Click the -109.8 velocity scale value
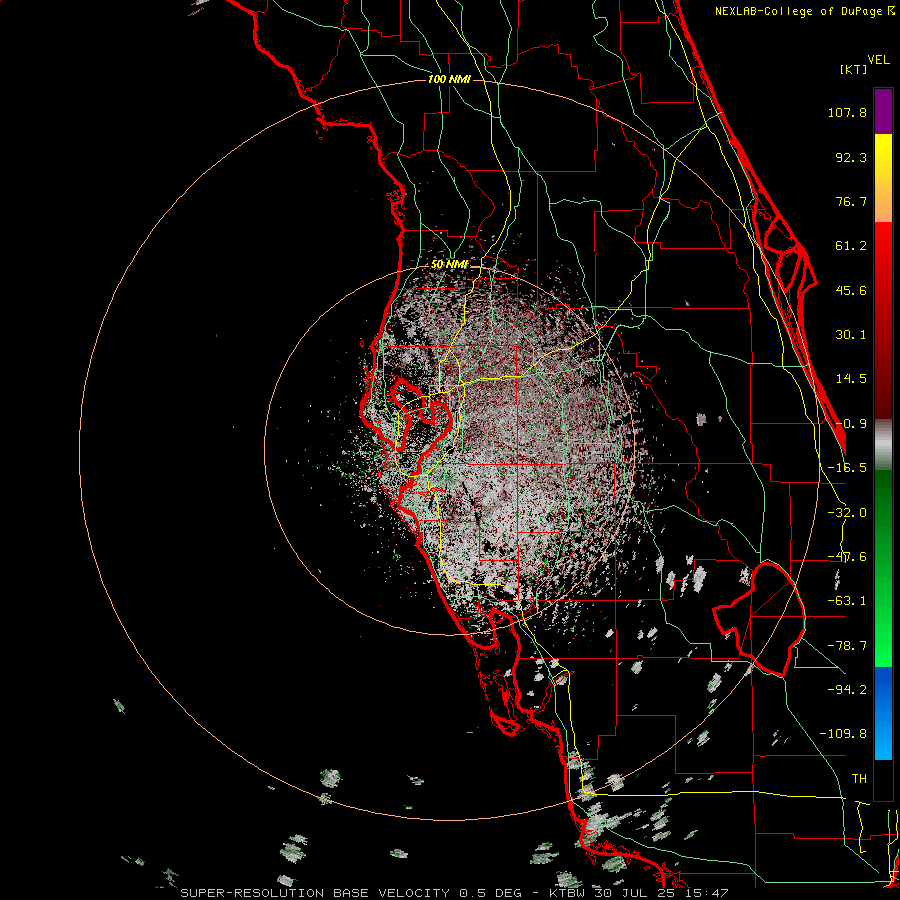 point(843,734)
